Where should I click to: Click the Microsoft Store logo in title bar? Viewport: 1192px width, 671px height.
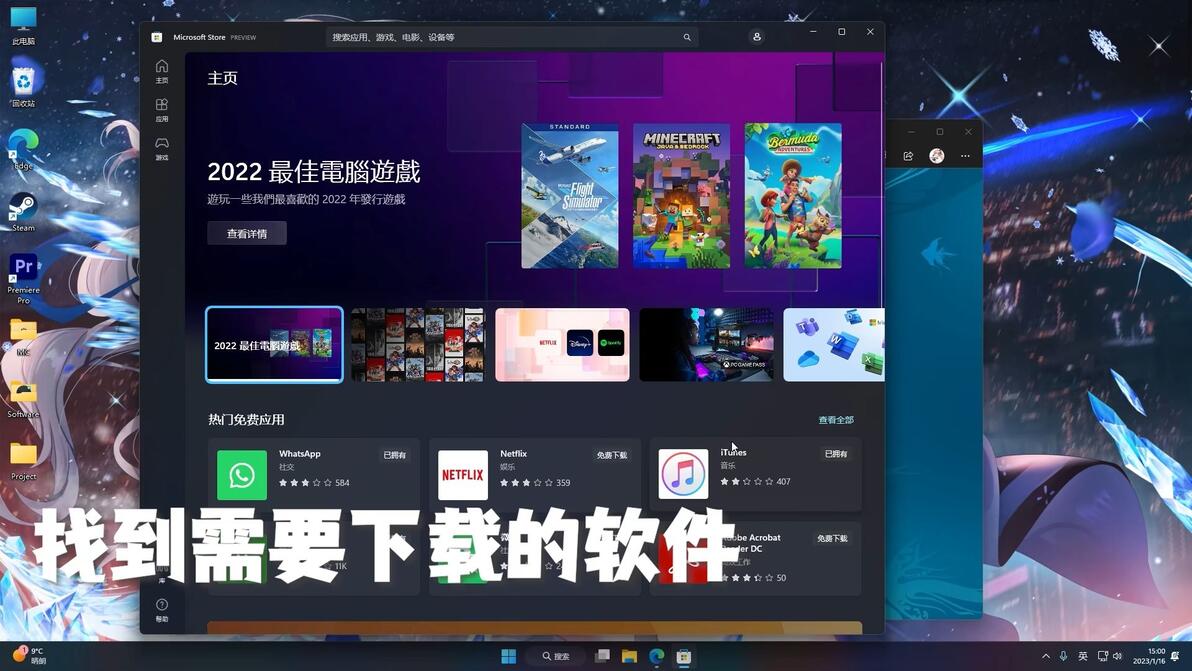(157, 37)
